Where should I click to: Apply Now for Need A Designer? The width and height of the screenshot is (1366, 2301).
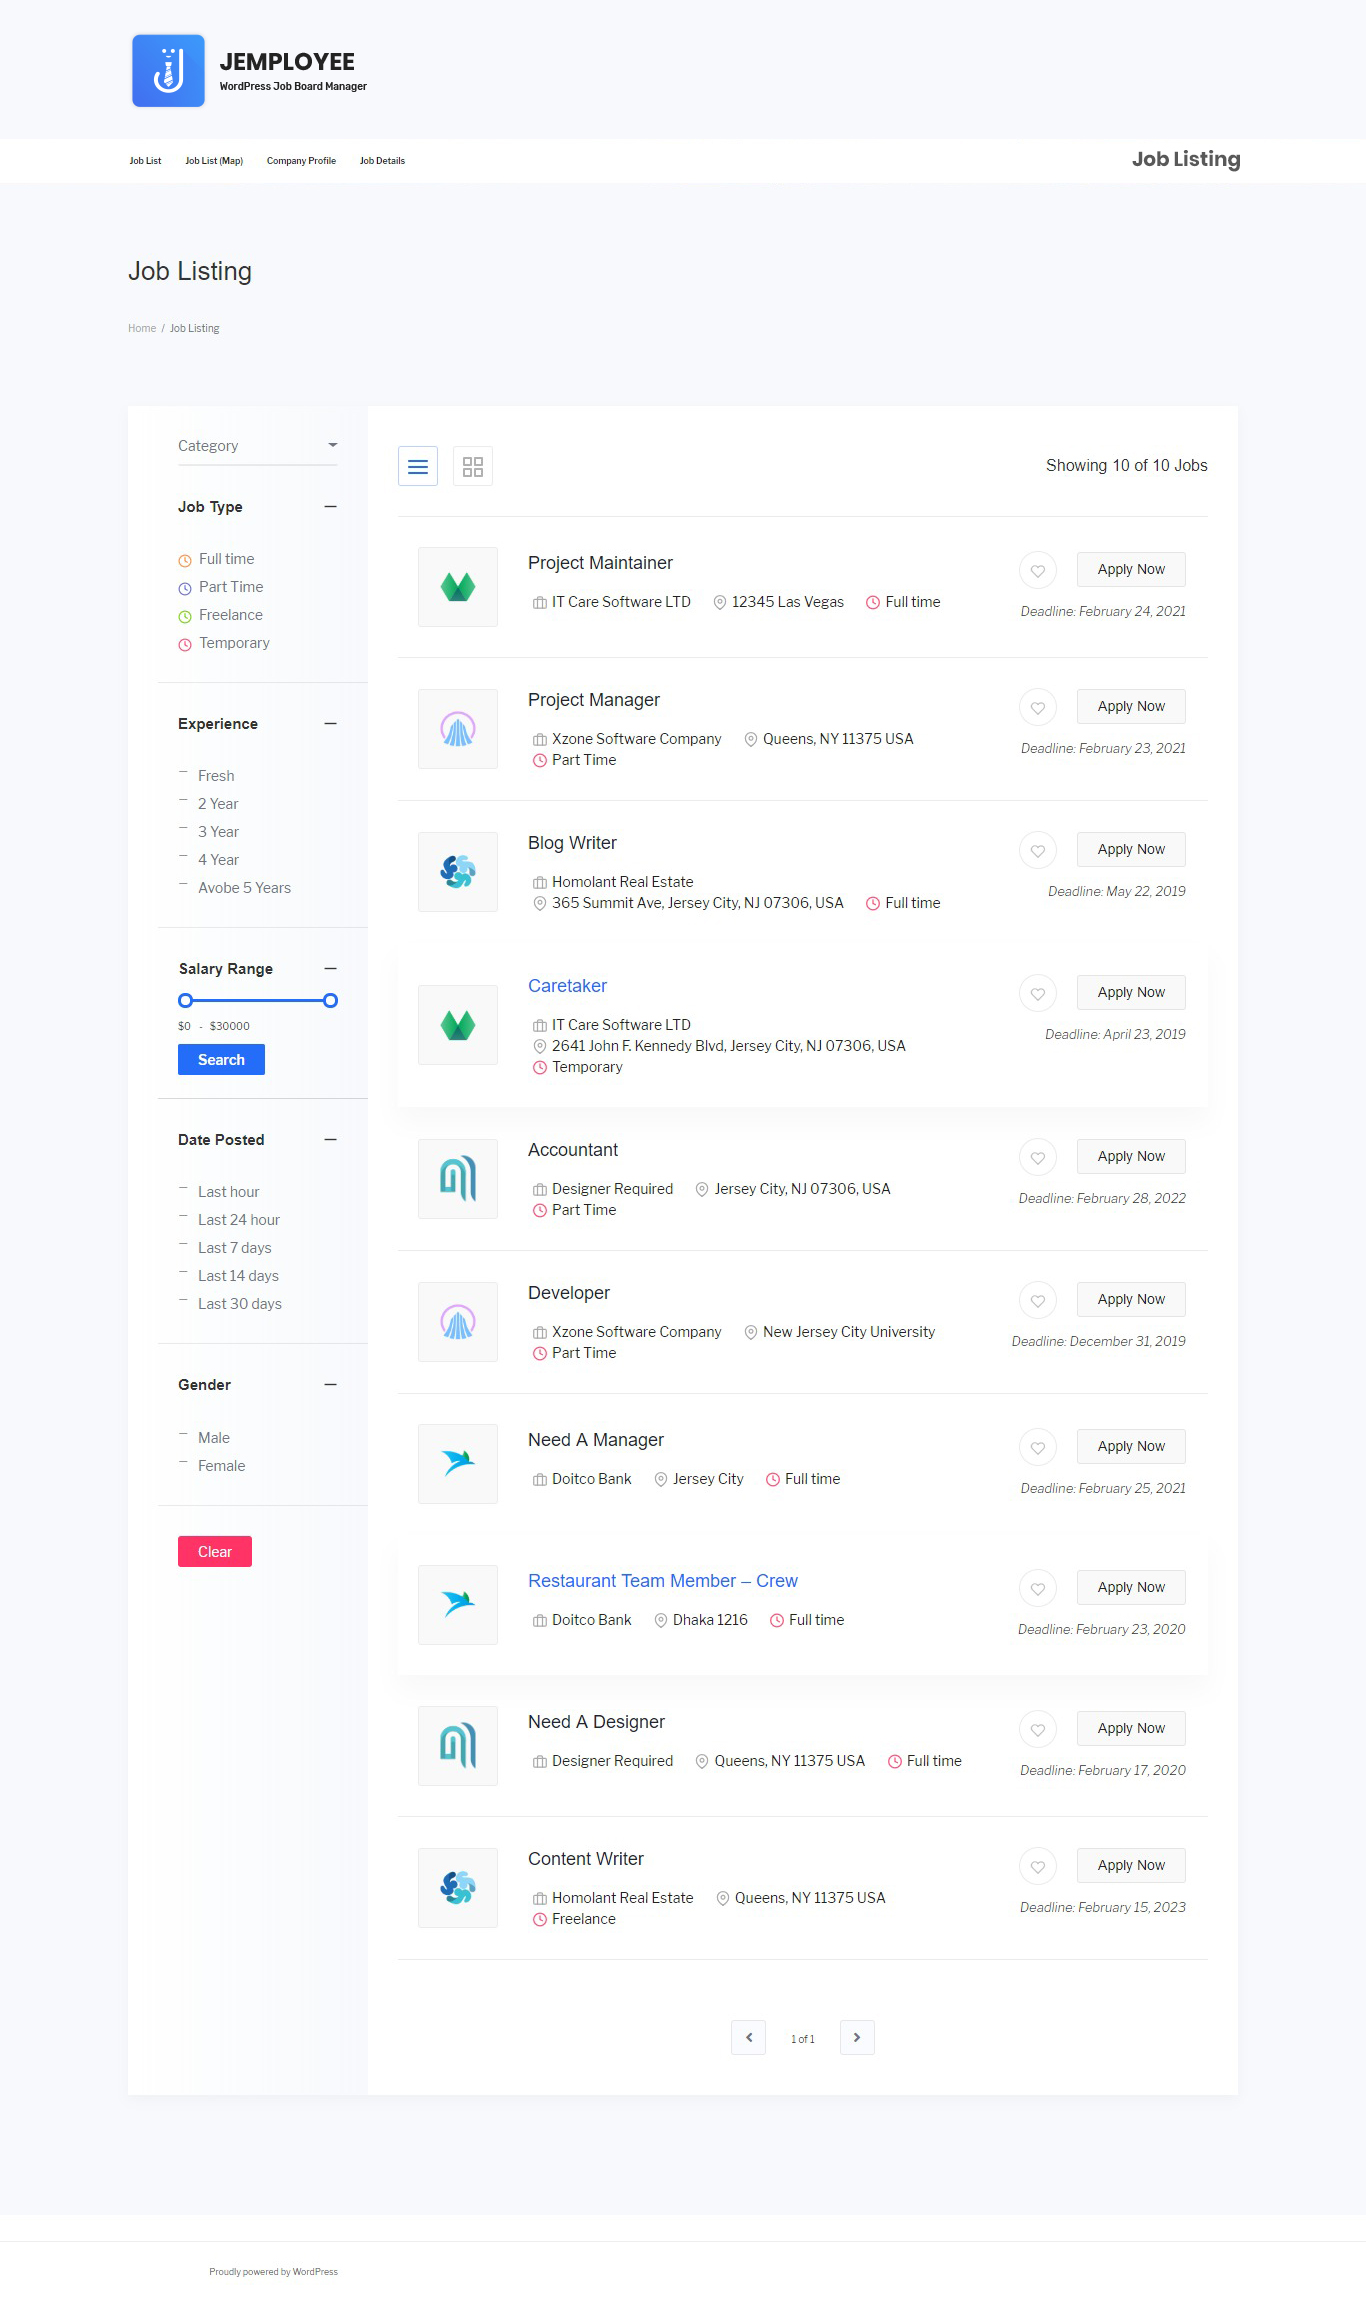click(1131, 1729)
